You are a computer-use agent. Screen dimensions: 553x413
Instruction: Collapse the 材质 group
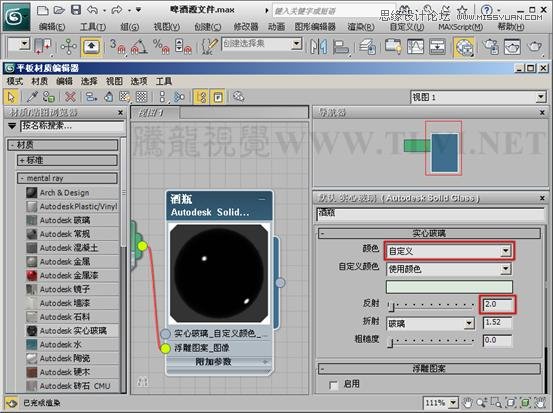point(63,145)
